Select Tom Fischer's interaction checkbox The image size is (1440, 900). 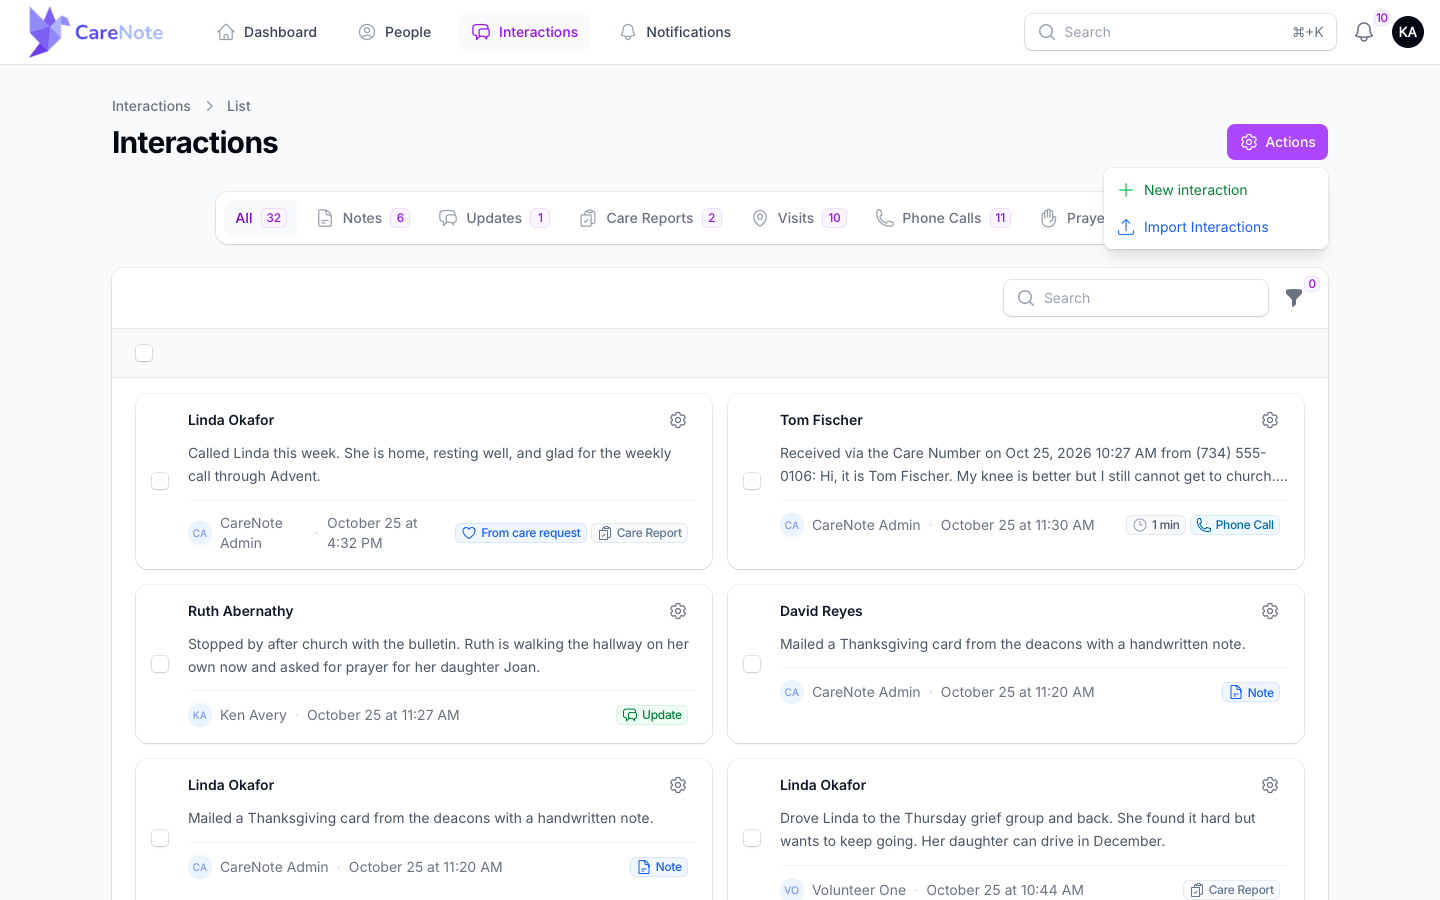752,481
